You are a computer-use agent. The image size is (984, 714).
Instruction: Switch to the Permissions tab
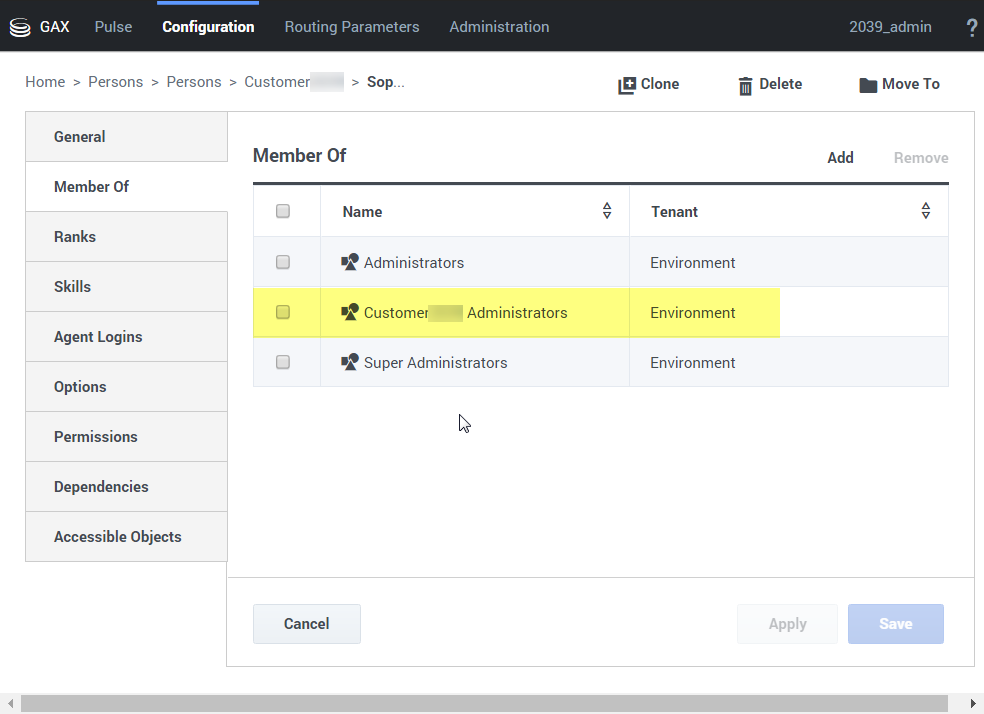coord(96,437)
